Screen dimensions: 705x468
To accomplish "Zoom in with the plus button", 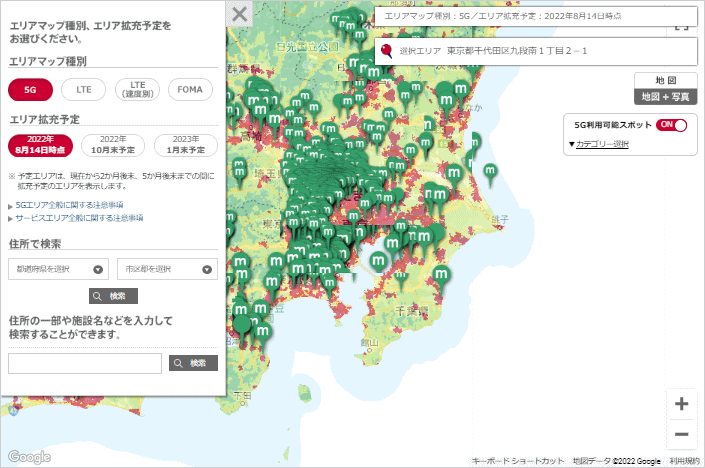I will pos(681,404).
